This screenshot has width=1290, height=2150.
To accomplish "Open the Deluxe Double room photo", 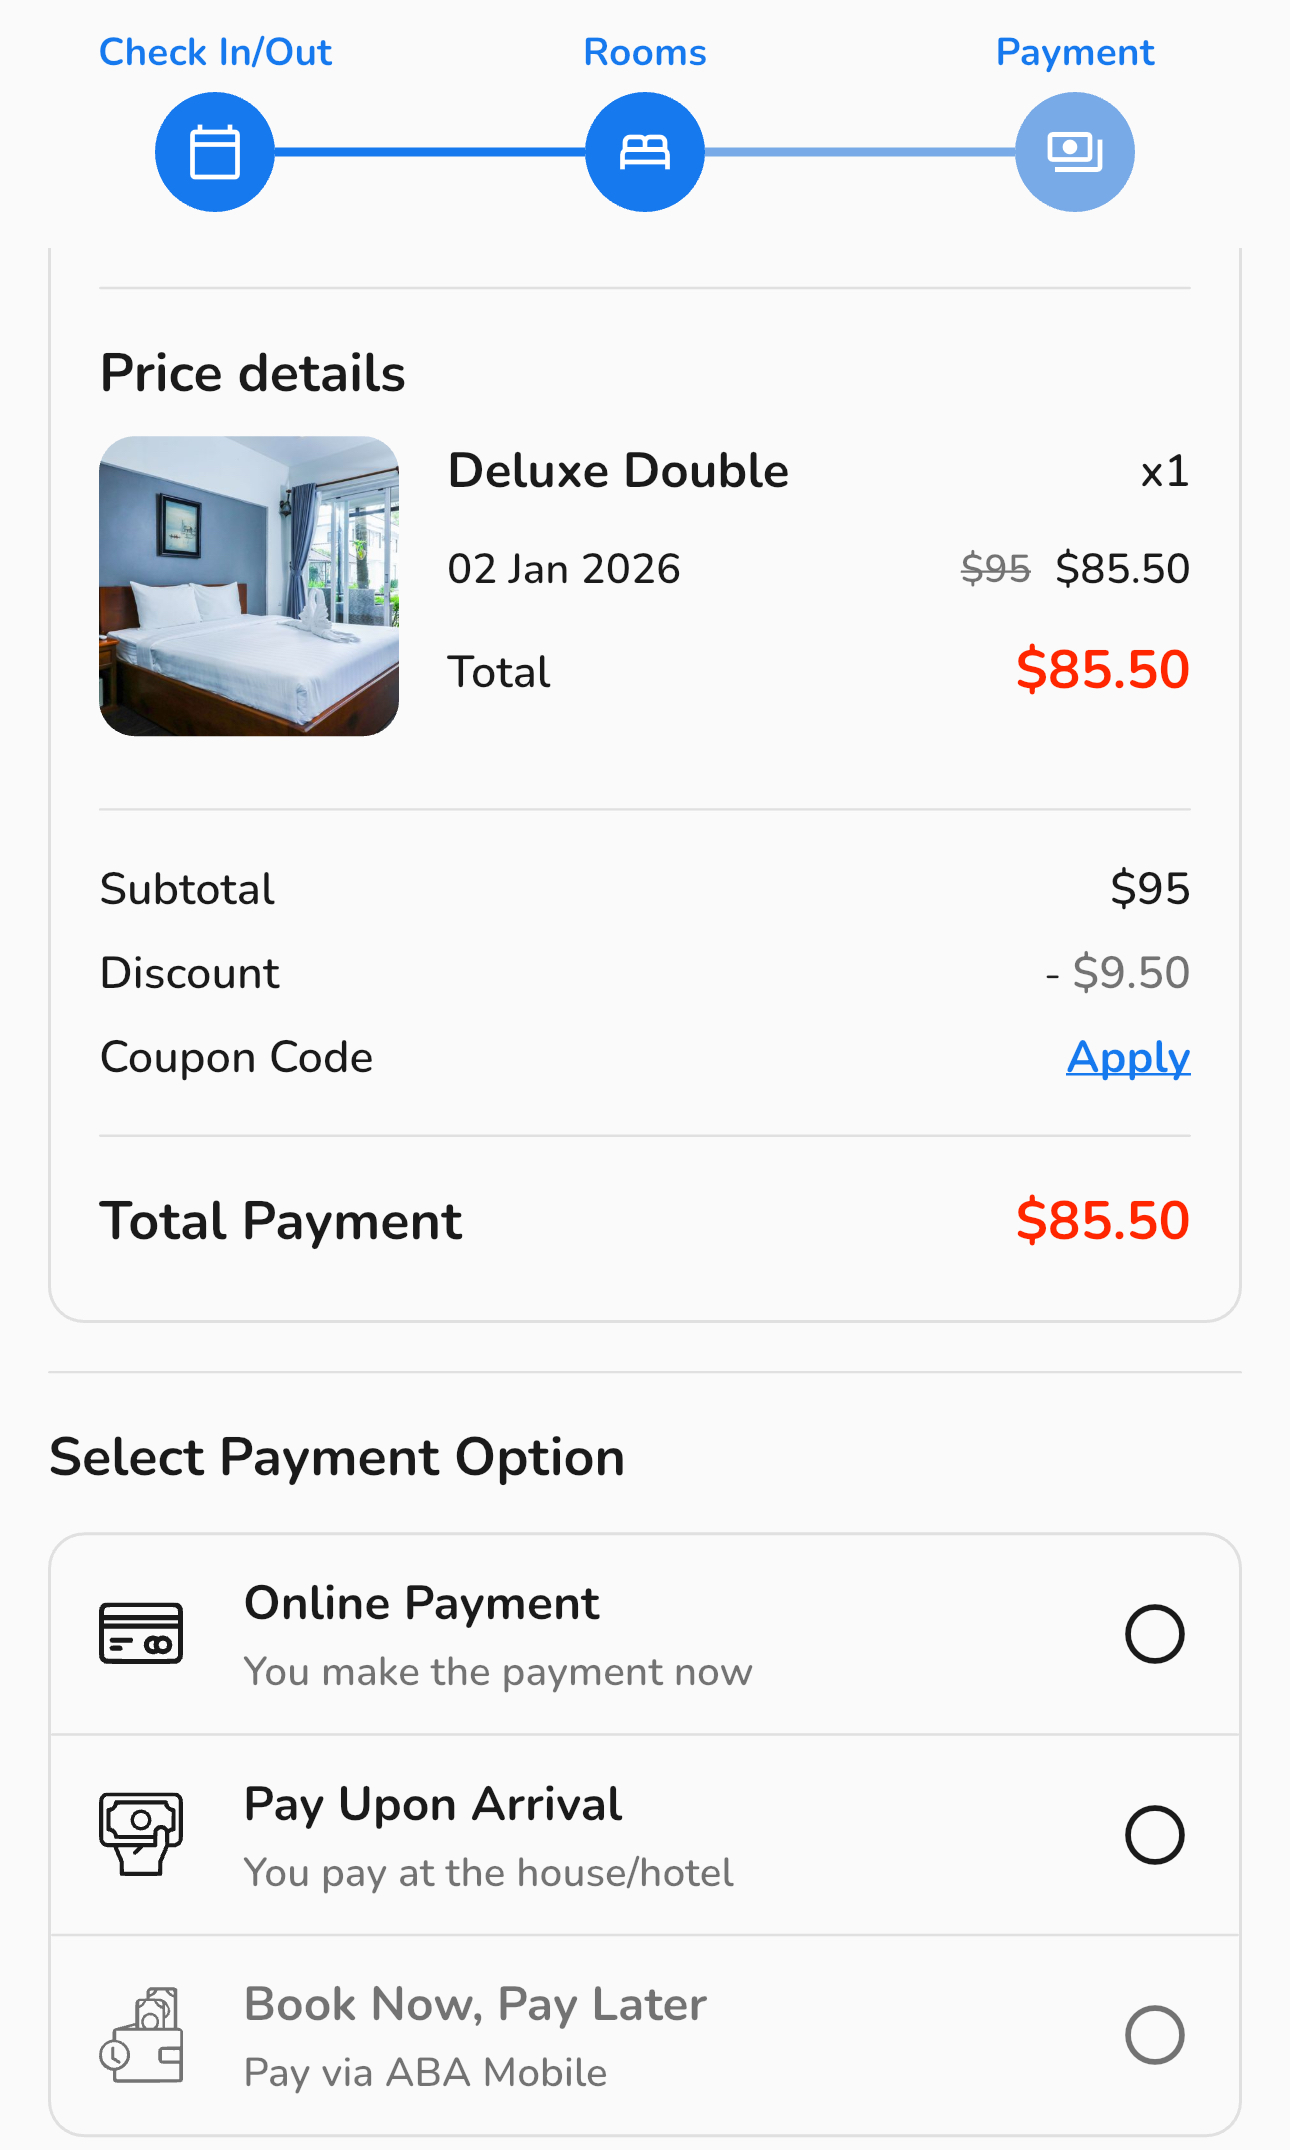I will tap(249, 586).
